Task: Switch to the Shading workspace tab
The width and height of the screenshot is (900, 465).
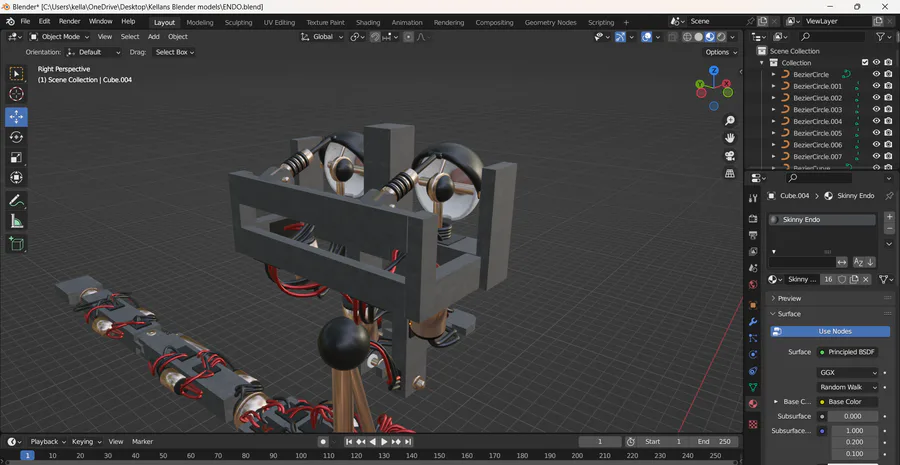Action: [x=368, y=23]
